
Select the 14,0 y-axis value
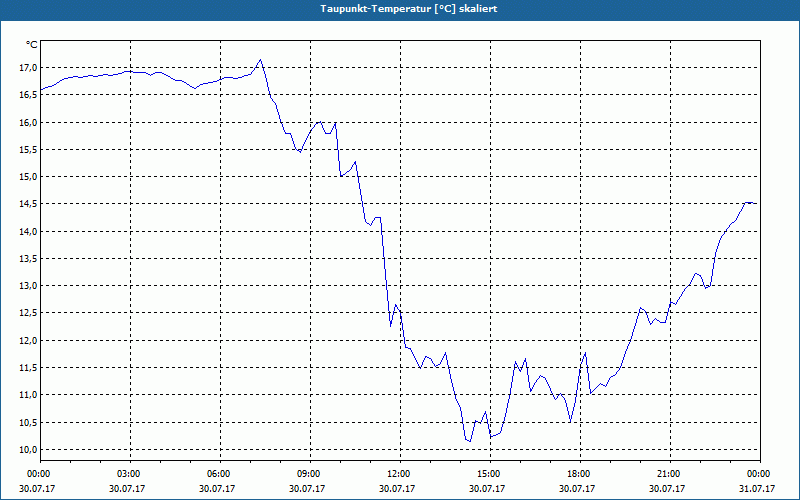(x=29, y=231)
